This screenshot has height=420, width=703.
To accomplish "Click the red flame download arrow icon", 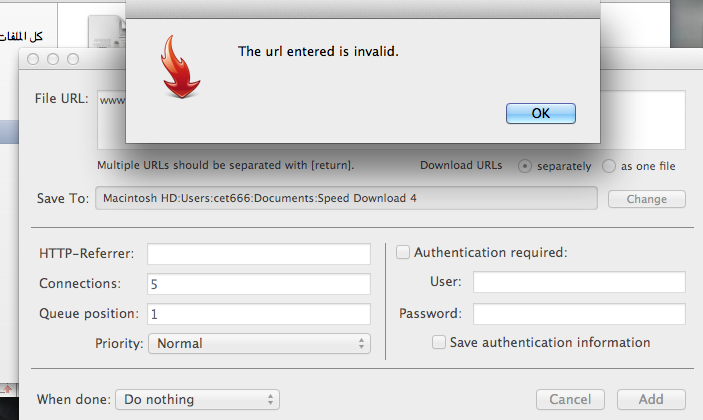I will 180,67.
